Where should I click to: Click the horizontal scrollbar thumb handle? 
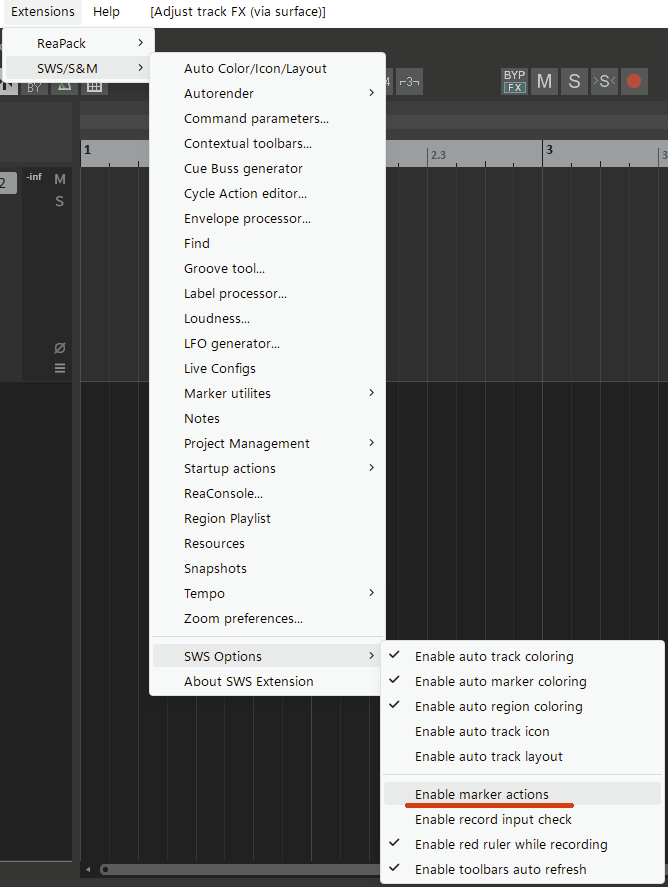click(105, 869)
